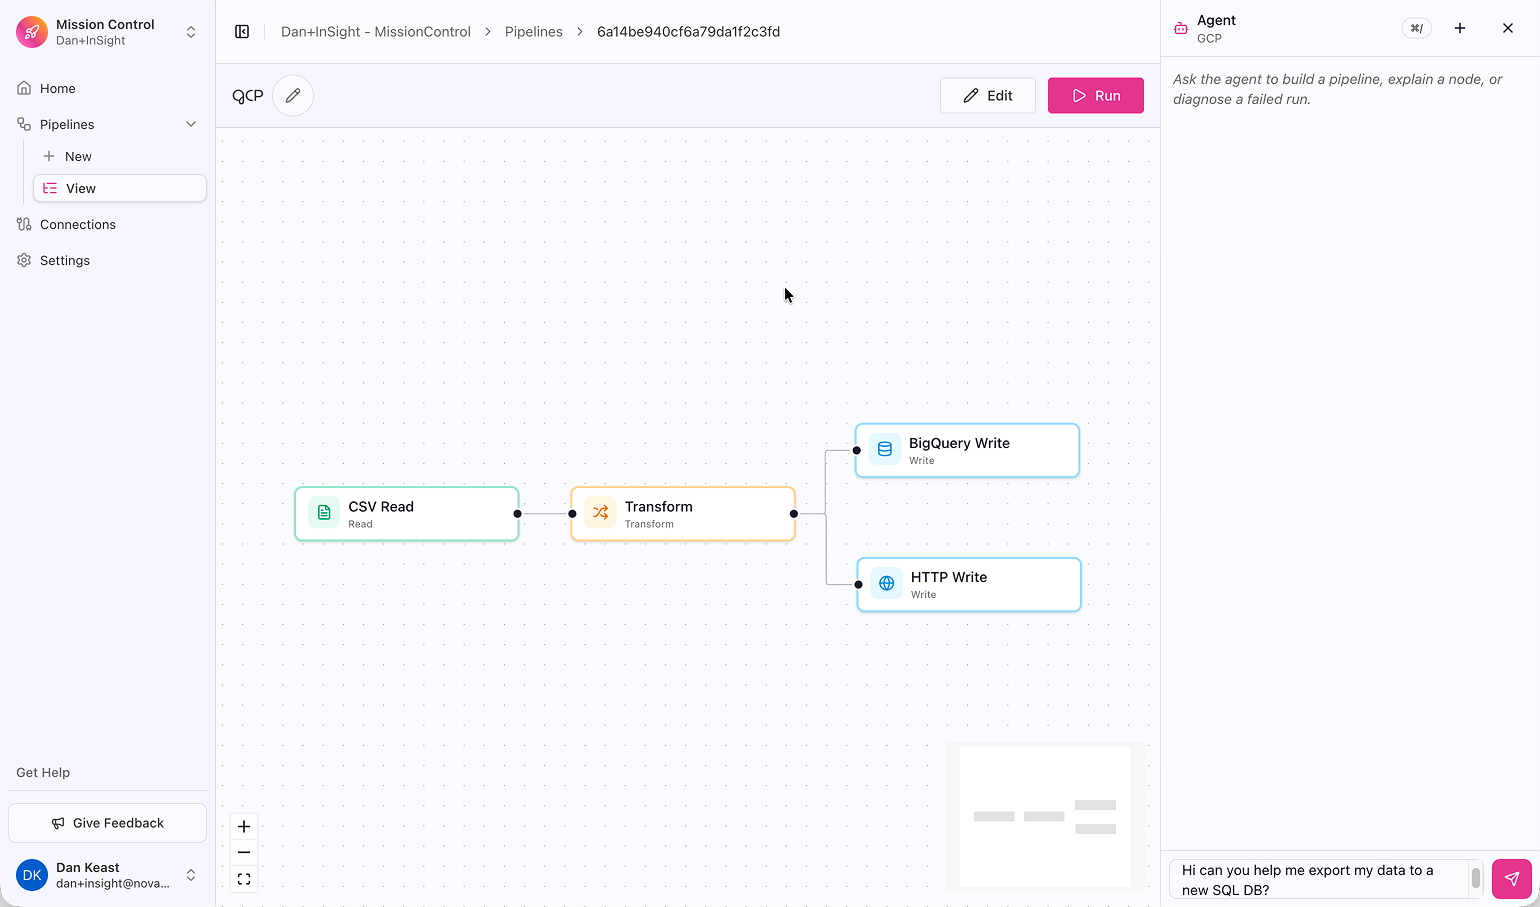
Task: Rename the pipeline using the pencil icon next to GCP
Action: [x=293, y=96]
